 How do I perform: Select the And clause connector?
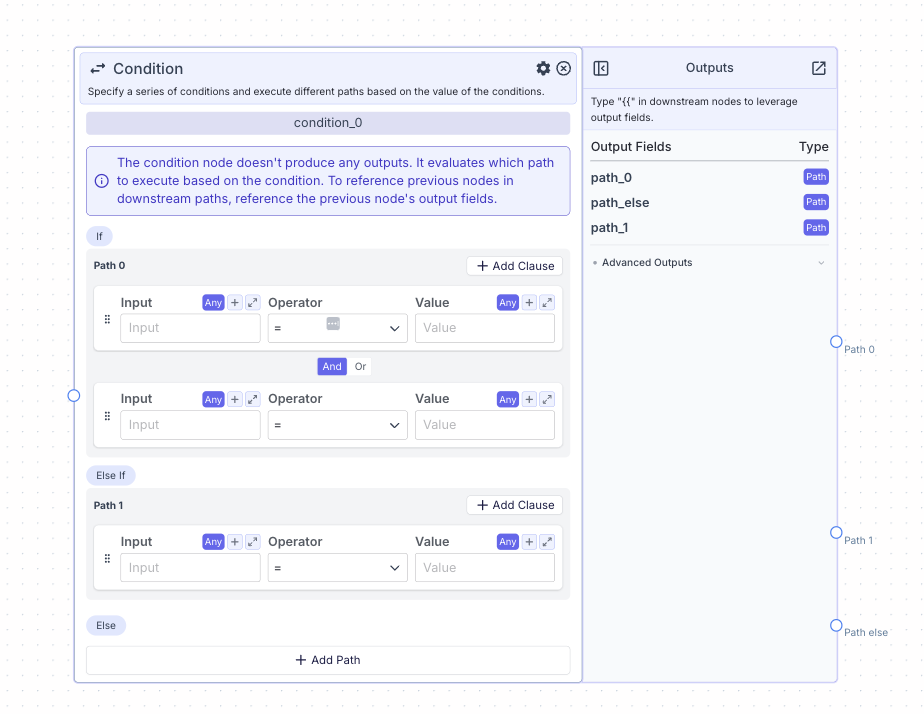pyautogui.click(x=332, y=367)
